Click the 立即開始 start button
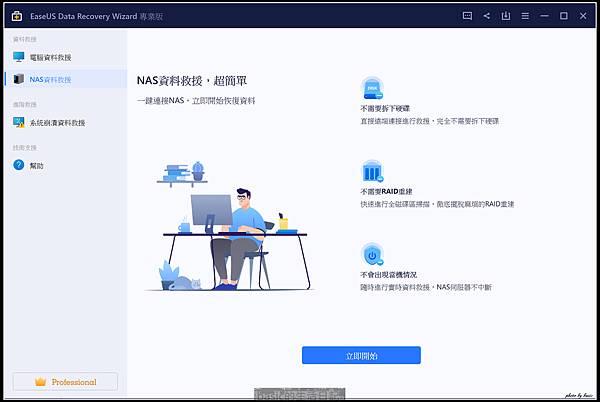Image resolution: width=600 pixels, height=402 pixels. [361, 355]
